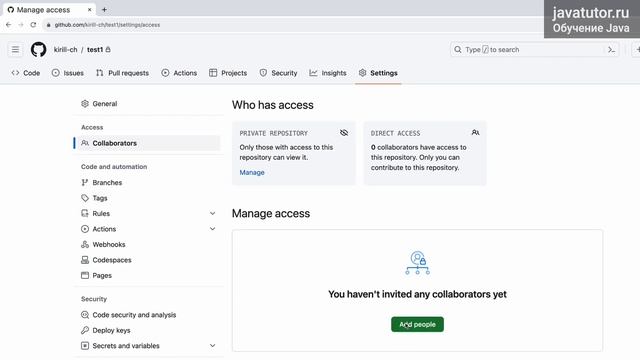Viewport: 640px width, 360px height.
Task: Click the collaborator illustration icon in Manage access
Action: coord(417,263)
